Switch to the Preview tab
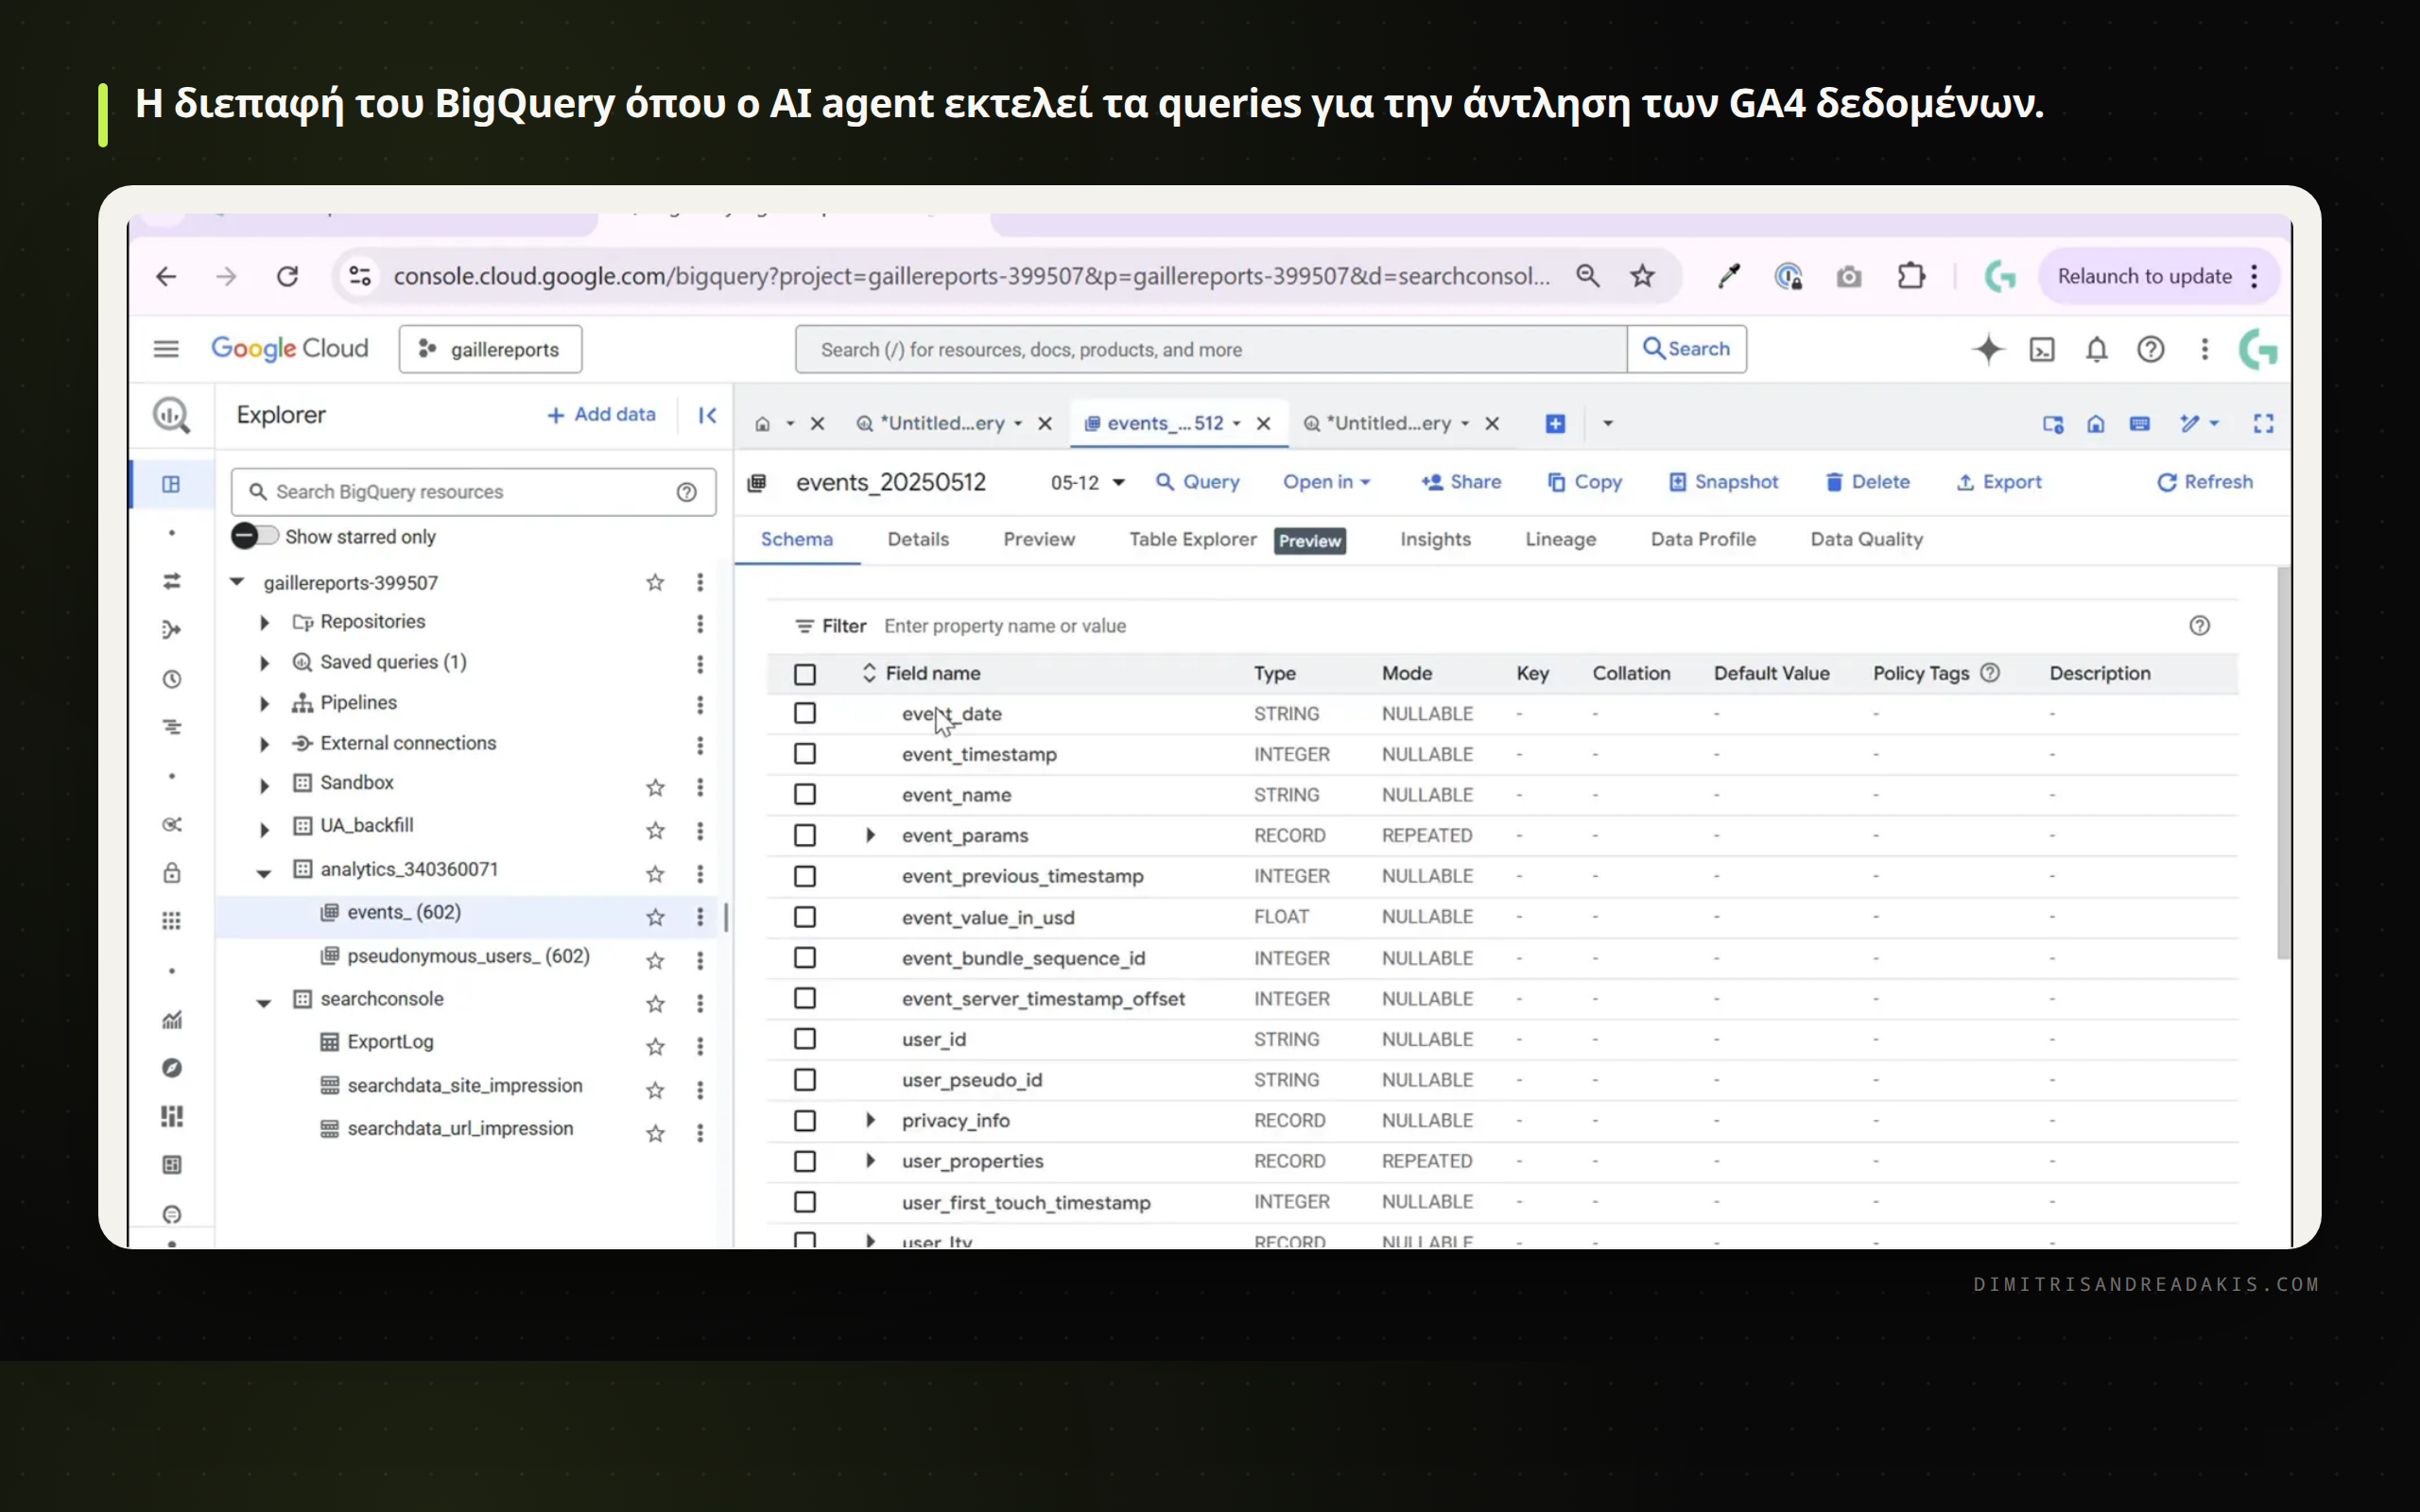 tap(1039, 540)
